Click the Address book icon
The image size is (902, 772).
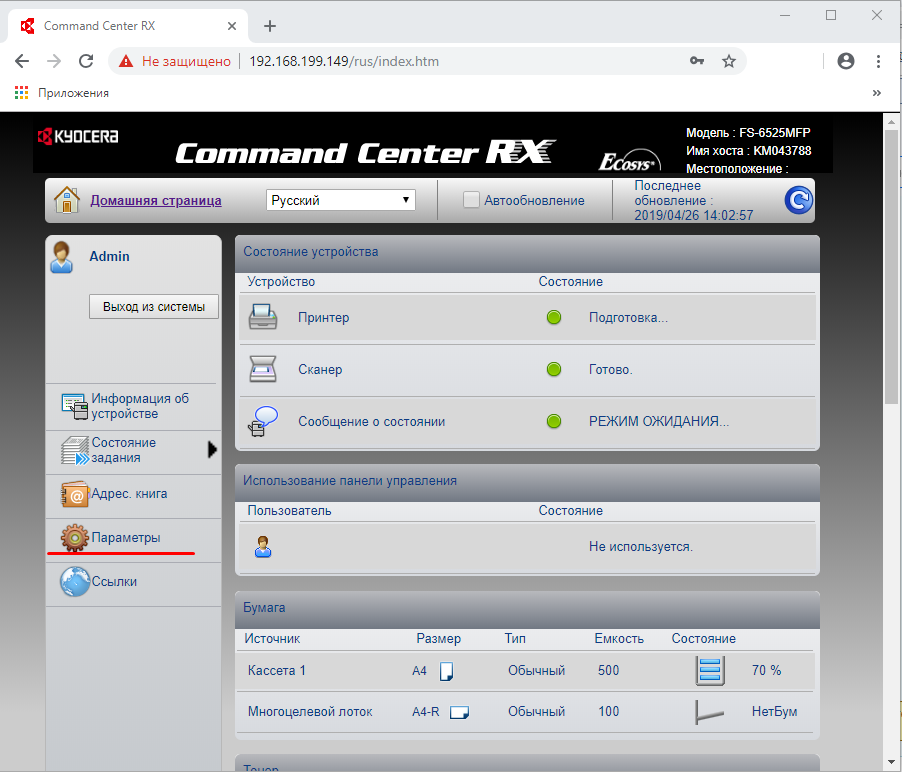tap(75, 494)
